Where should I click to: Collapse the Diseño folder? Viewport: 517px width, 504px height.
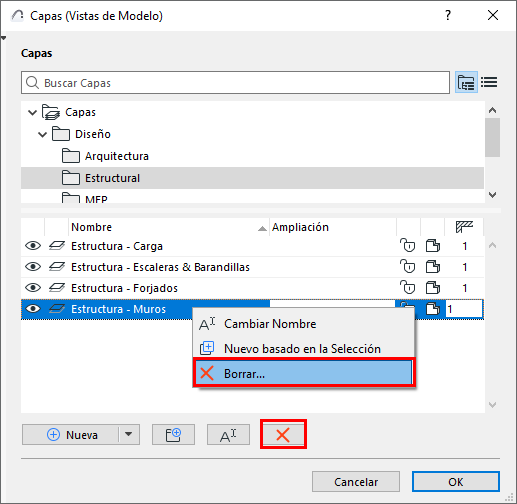click(42, 134)
